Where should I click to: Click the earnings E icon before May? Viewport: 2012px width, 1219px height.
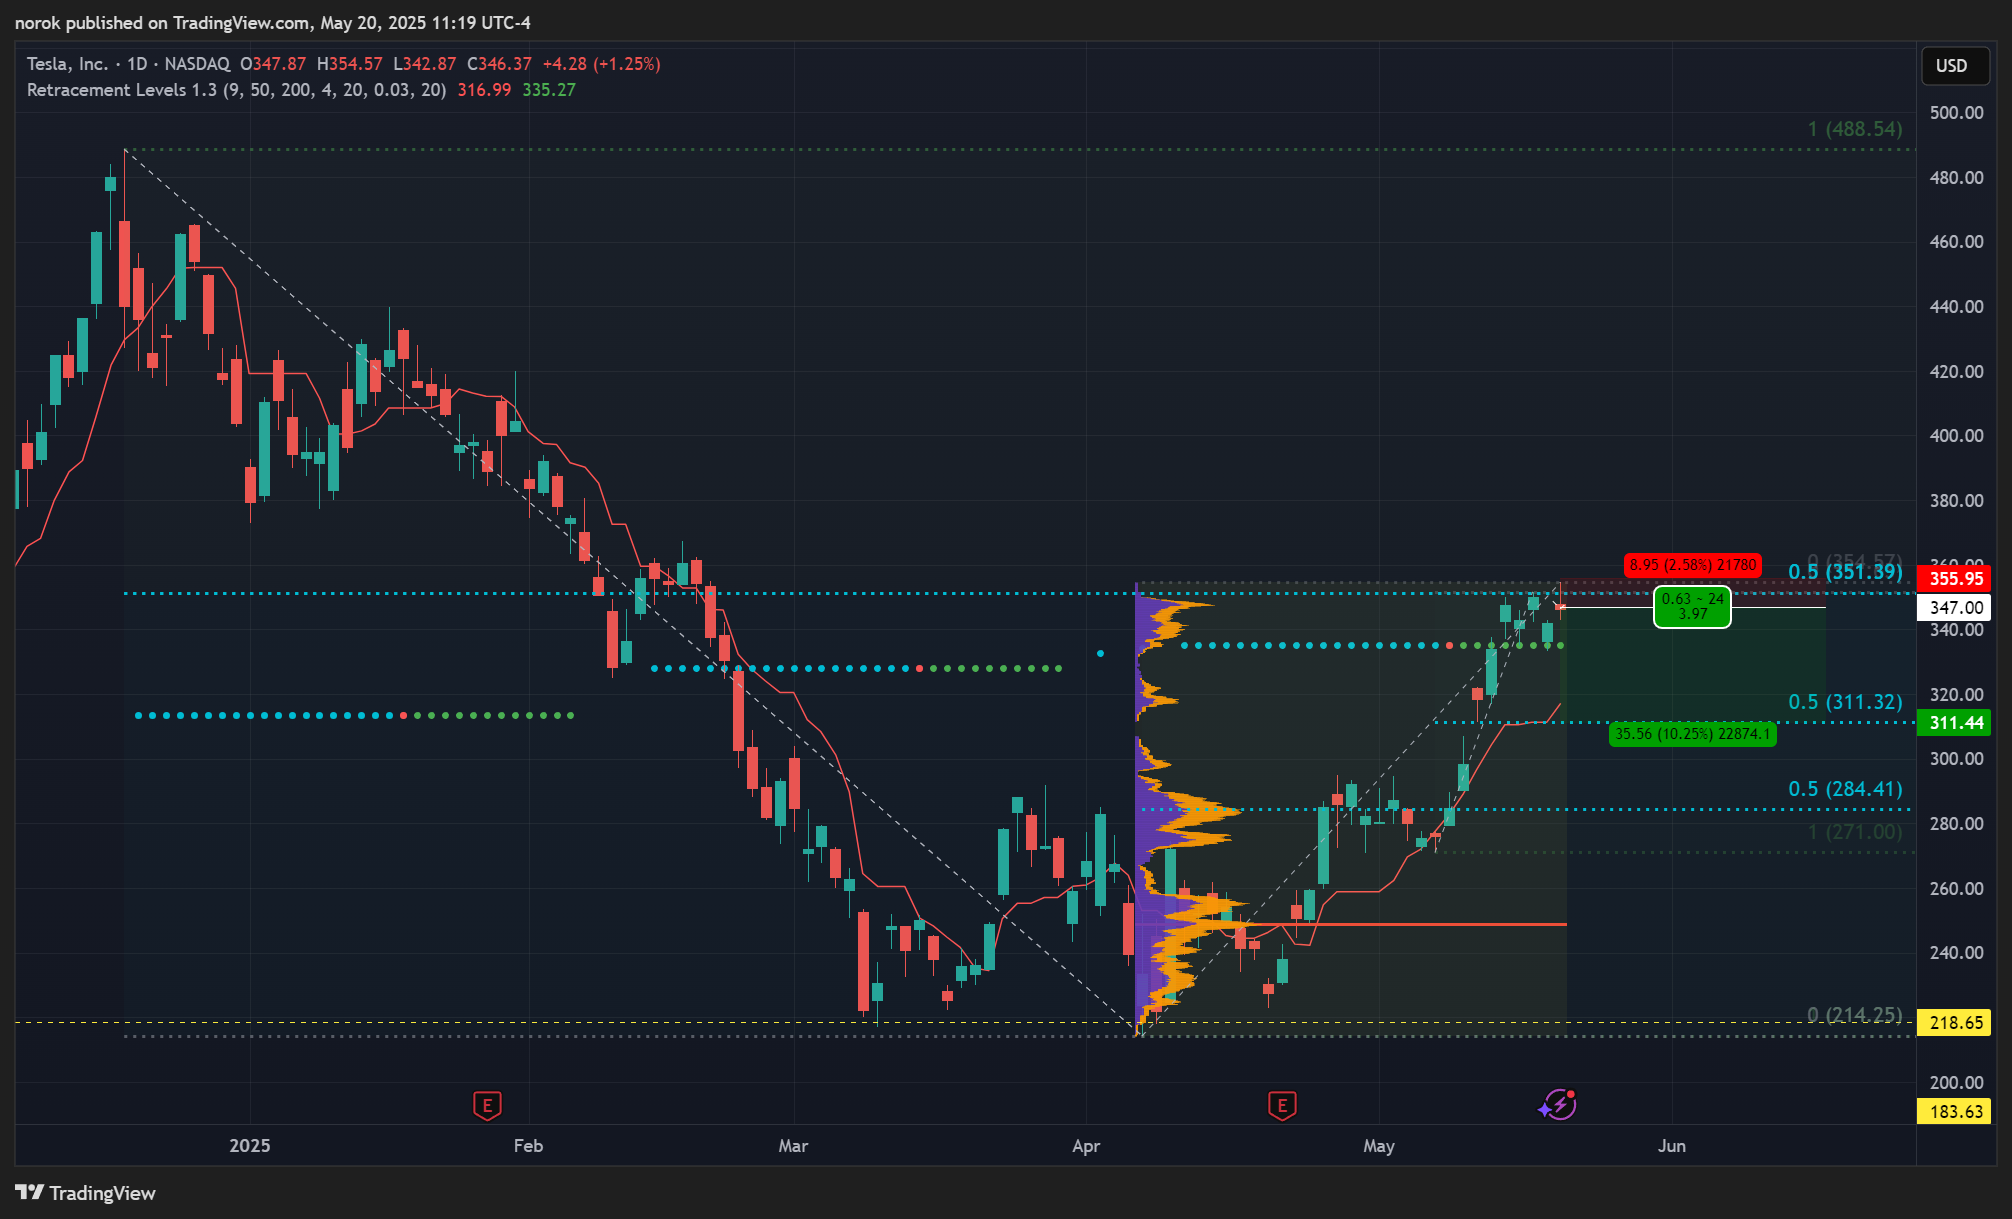tap(1282, 1105)
